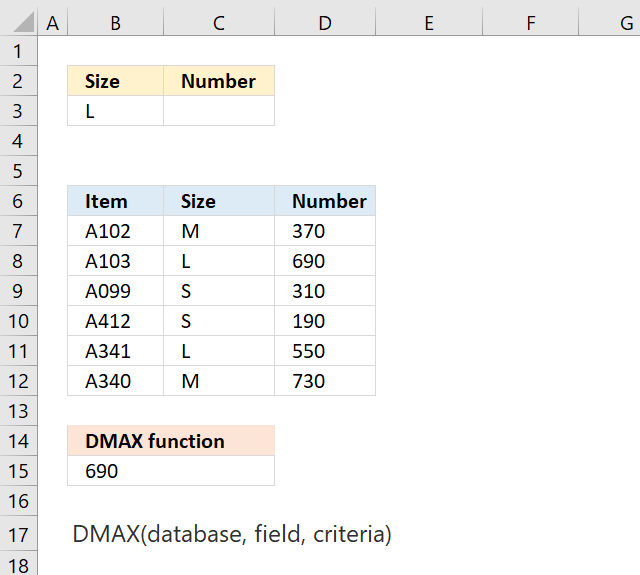Select cell with value 550
This screenshot has height=575, width=640.
[x=325, y=351]
